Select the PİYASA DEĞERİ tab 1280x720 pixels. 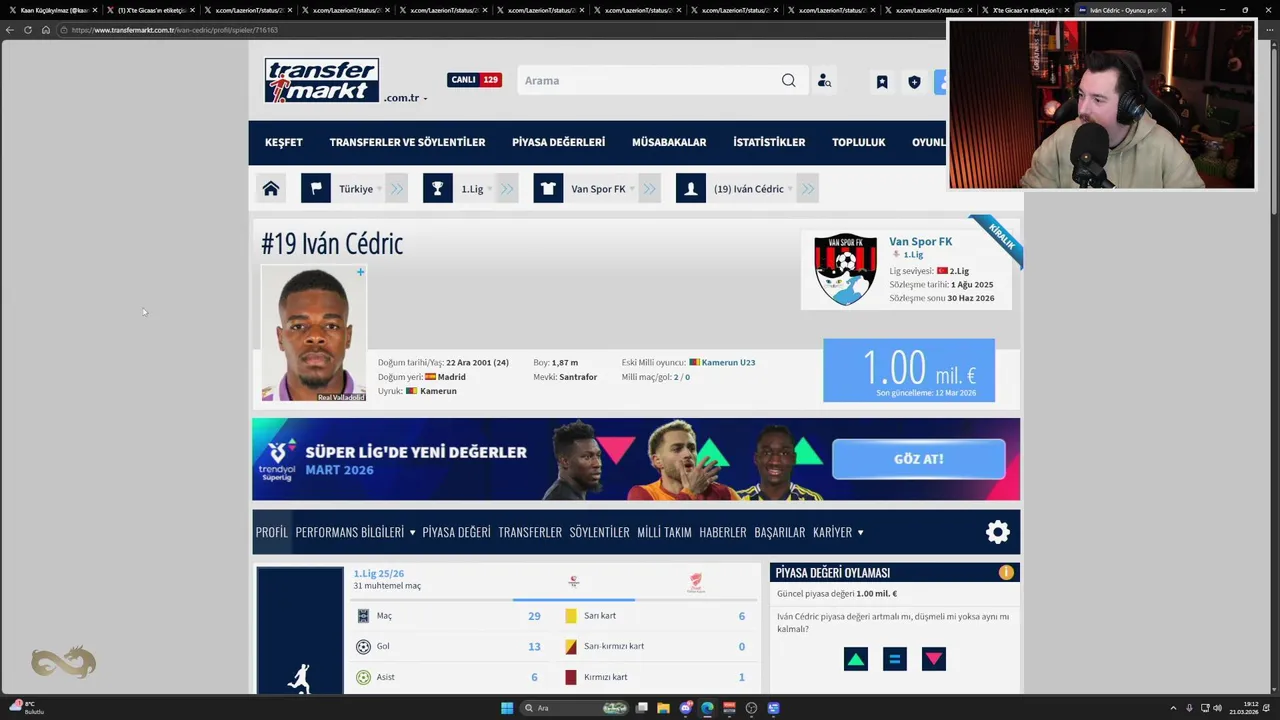pyautogui.click(x=456, y=532)
